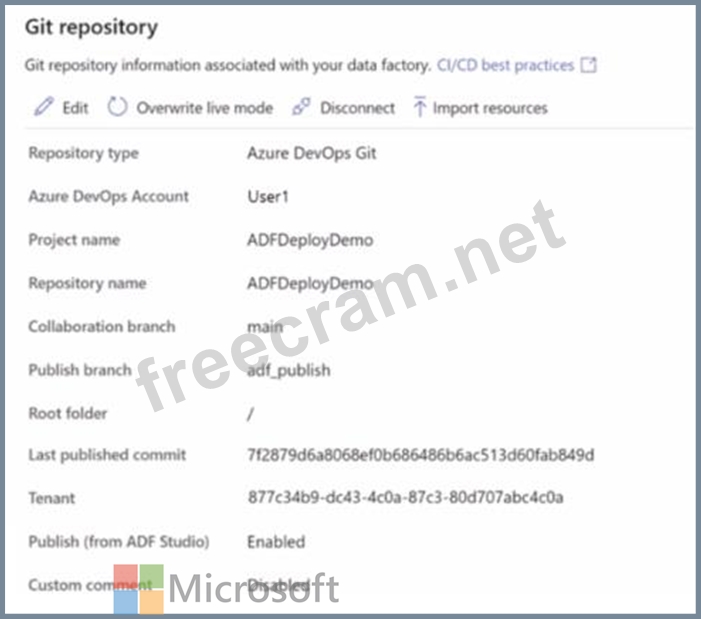This screenshot has width=701, height=619.
Task: Click the Edit pencil icon
Action: pyautogui.click(x=42, y=108)
